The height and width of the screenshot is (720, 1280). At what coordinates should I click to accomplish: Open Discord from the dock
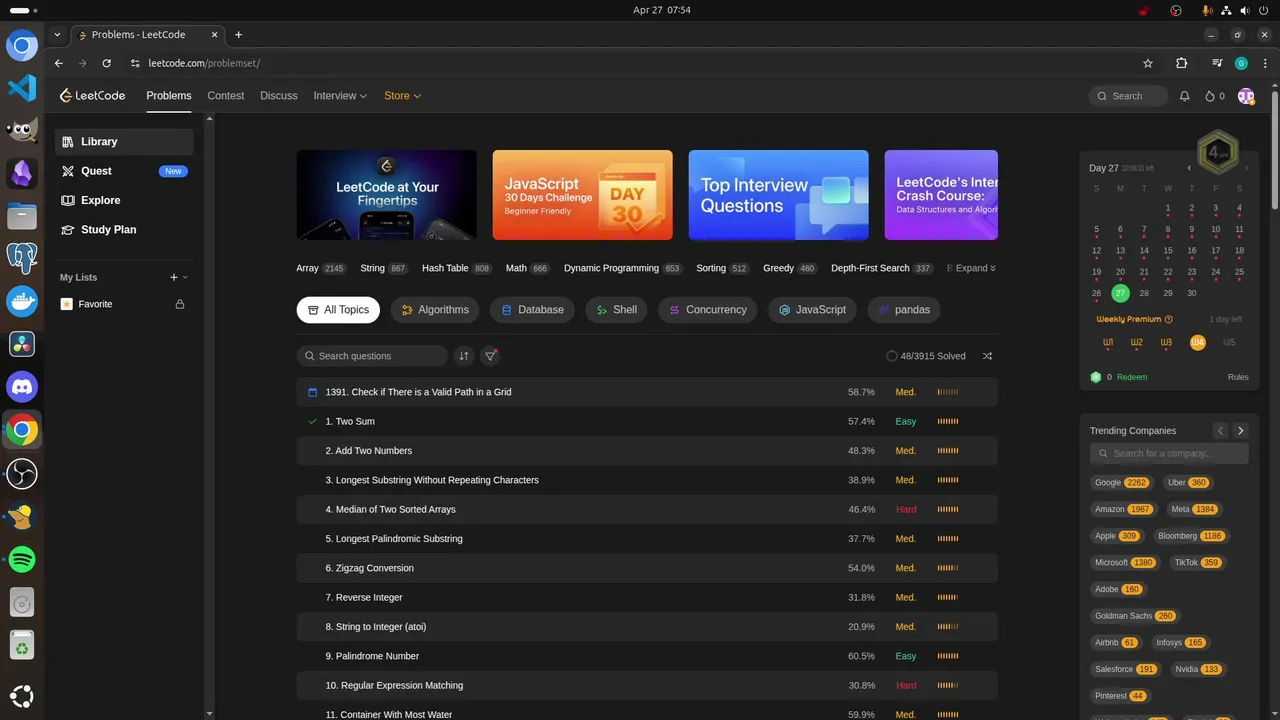click(22, 386)
